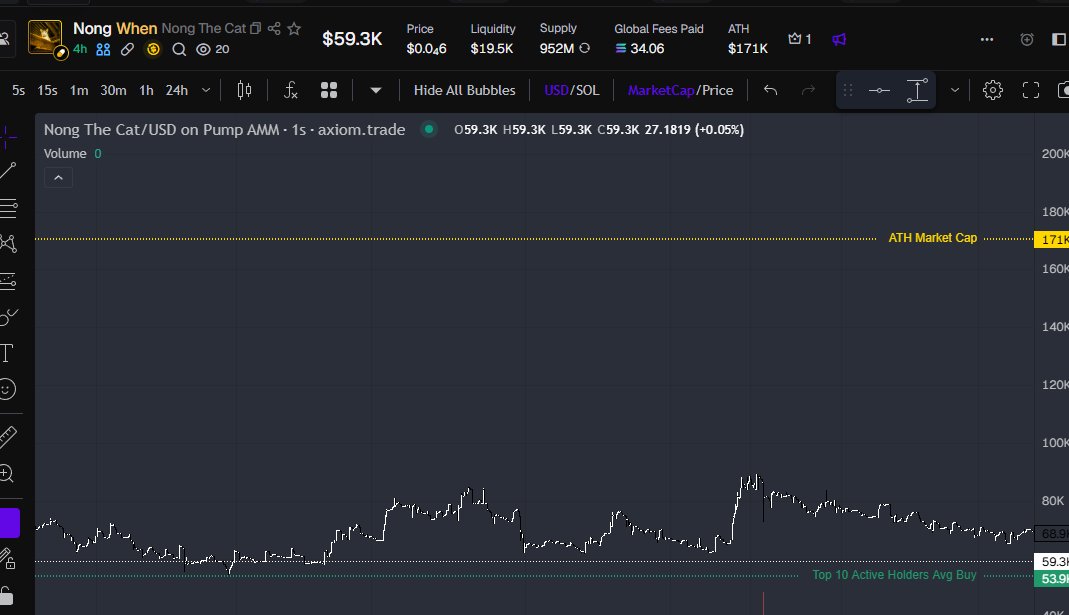Click the alarm clock alert icon
Image resolution: width=1069 pixels, height=615 pixels.
(1027, 40)
